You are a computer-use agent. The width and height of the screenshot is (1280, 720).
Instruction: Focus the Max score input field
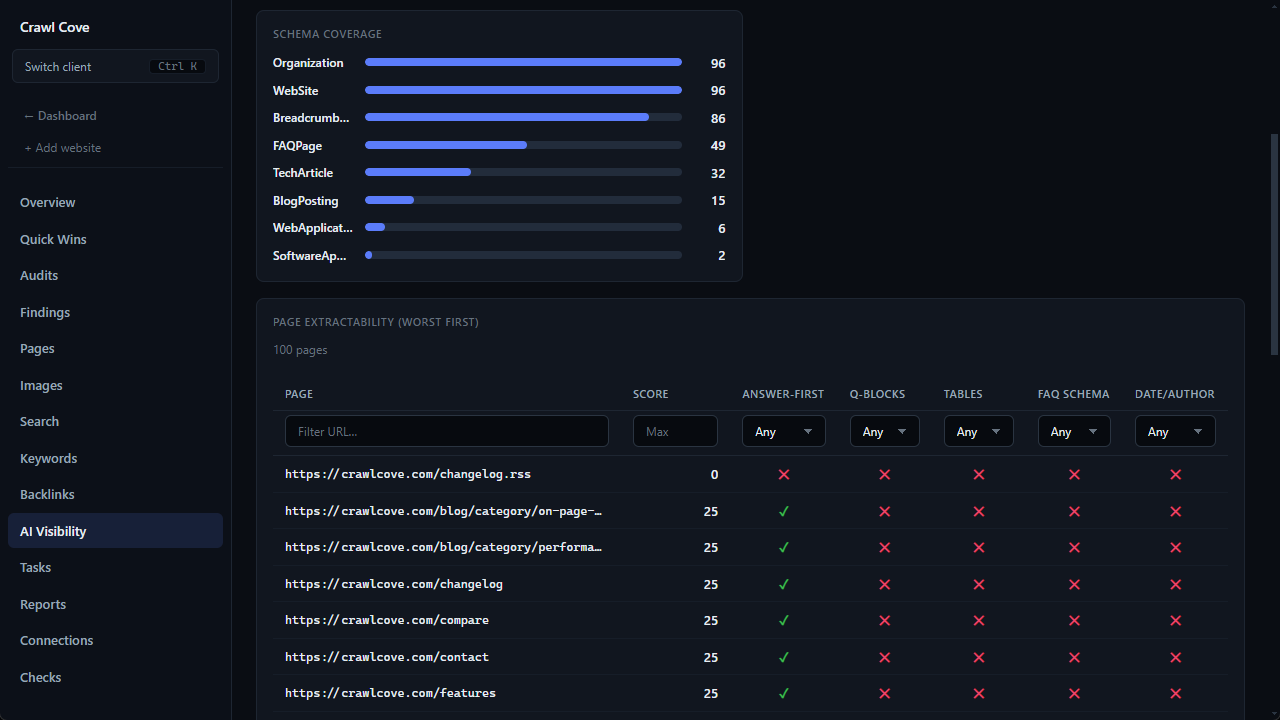coord(675,431)
